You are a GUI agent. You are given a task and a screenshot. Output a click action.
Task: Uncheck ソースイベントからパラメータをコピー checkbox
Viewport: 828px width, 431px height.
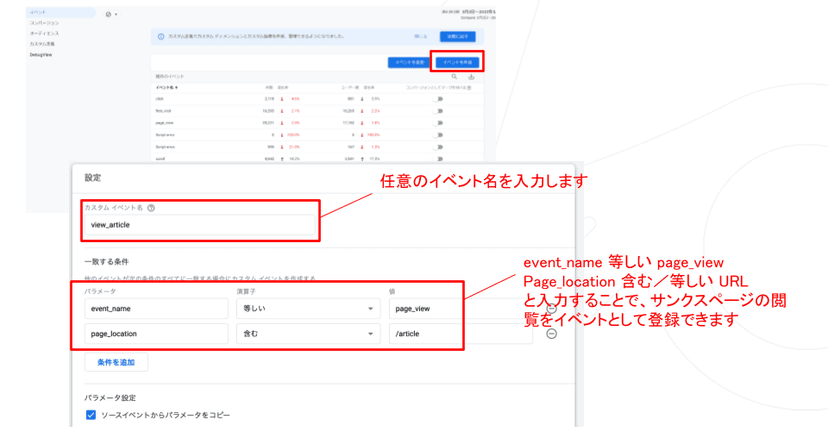91,415
